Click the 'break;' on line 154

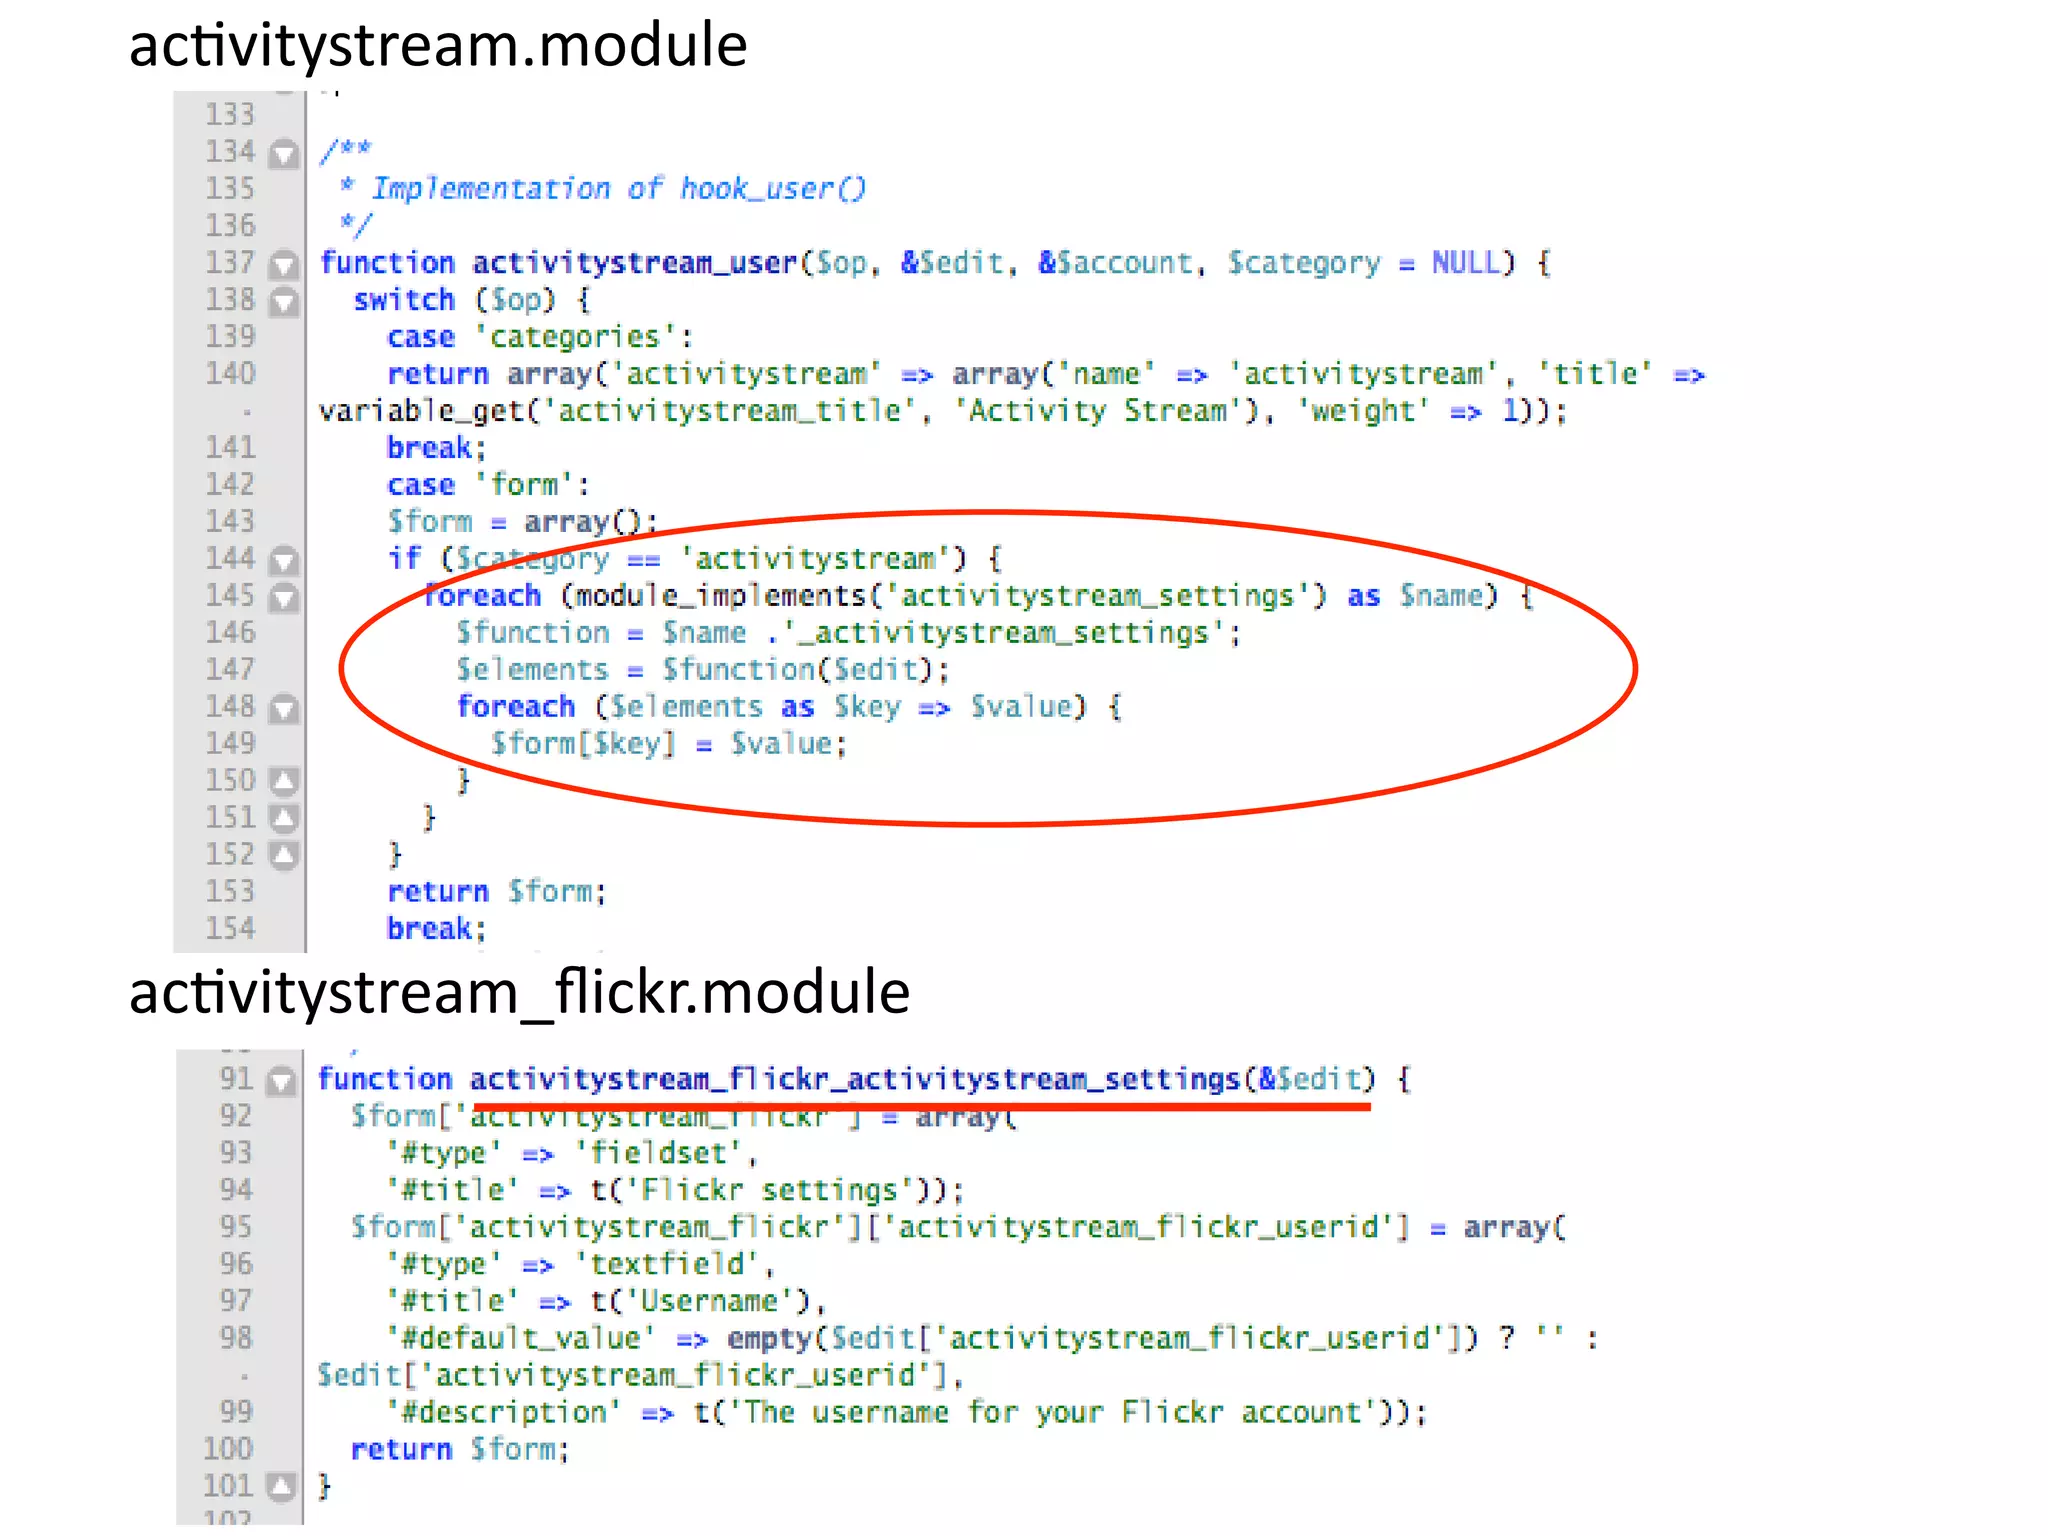(x=437, y=929)
